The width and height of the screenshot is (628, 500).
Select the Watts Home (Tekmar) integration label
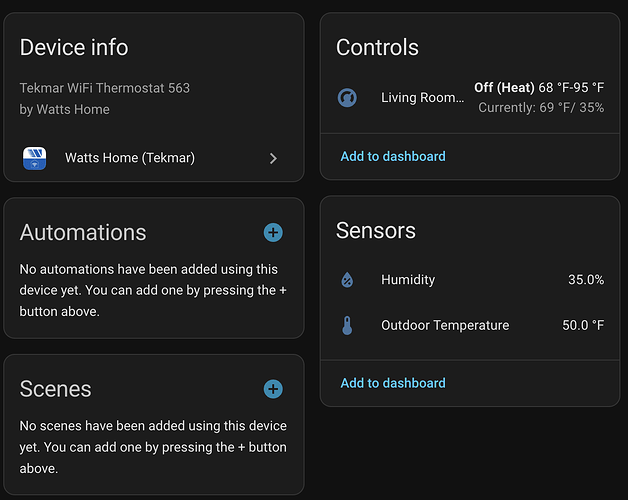(x=130, y=158)
